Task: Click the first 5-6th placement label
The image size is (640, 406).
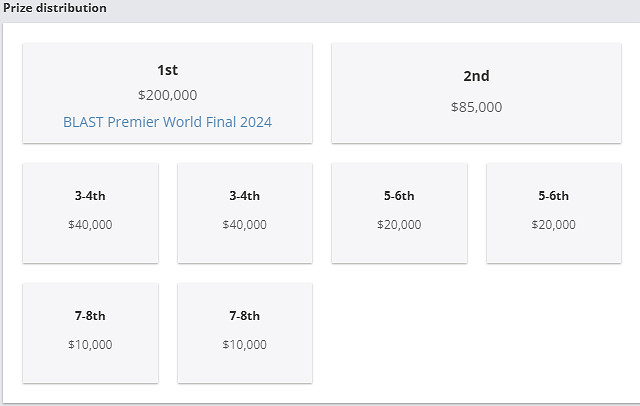Action: tap(399, 196)
